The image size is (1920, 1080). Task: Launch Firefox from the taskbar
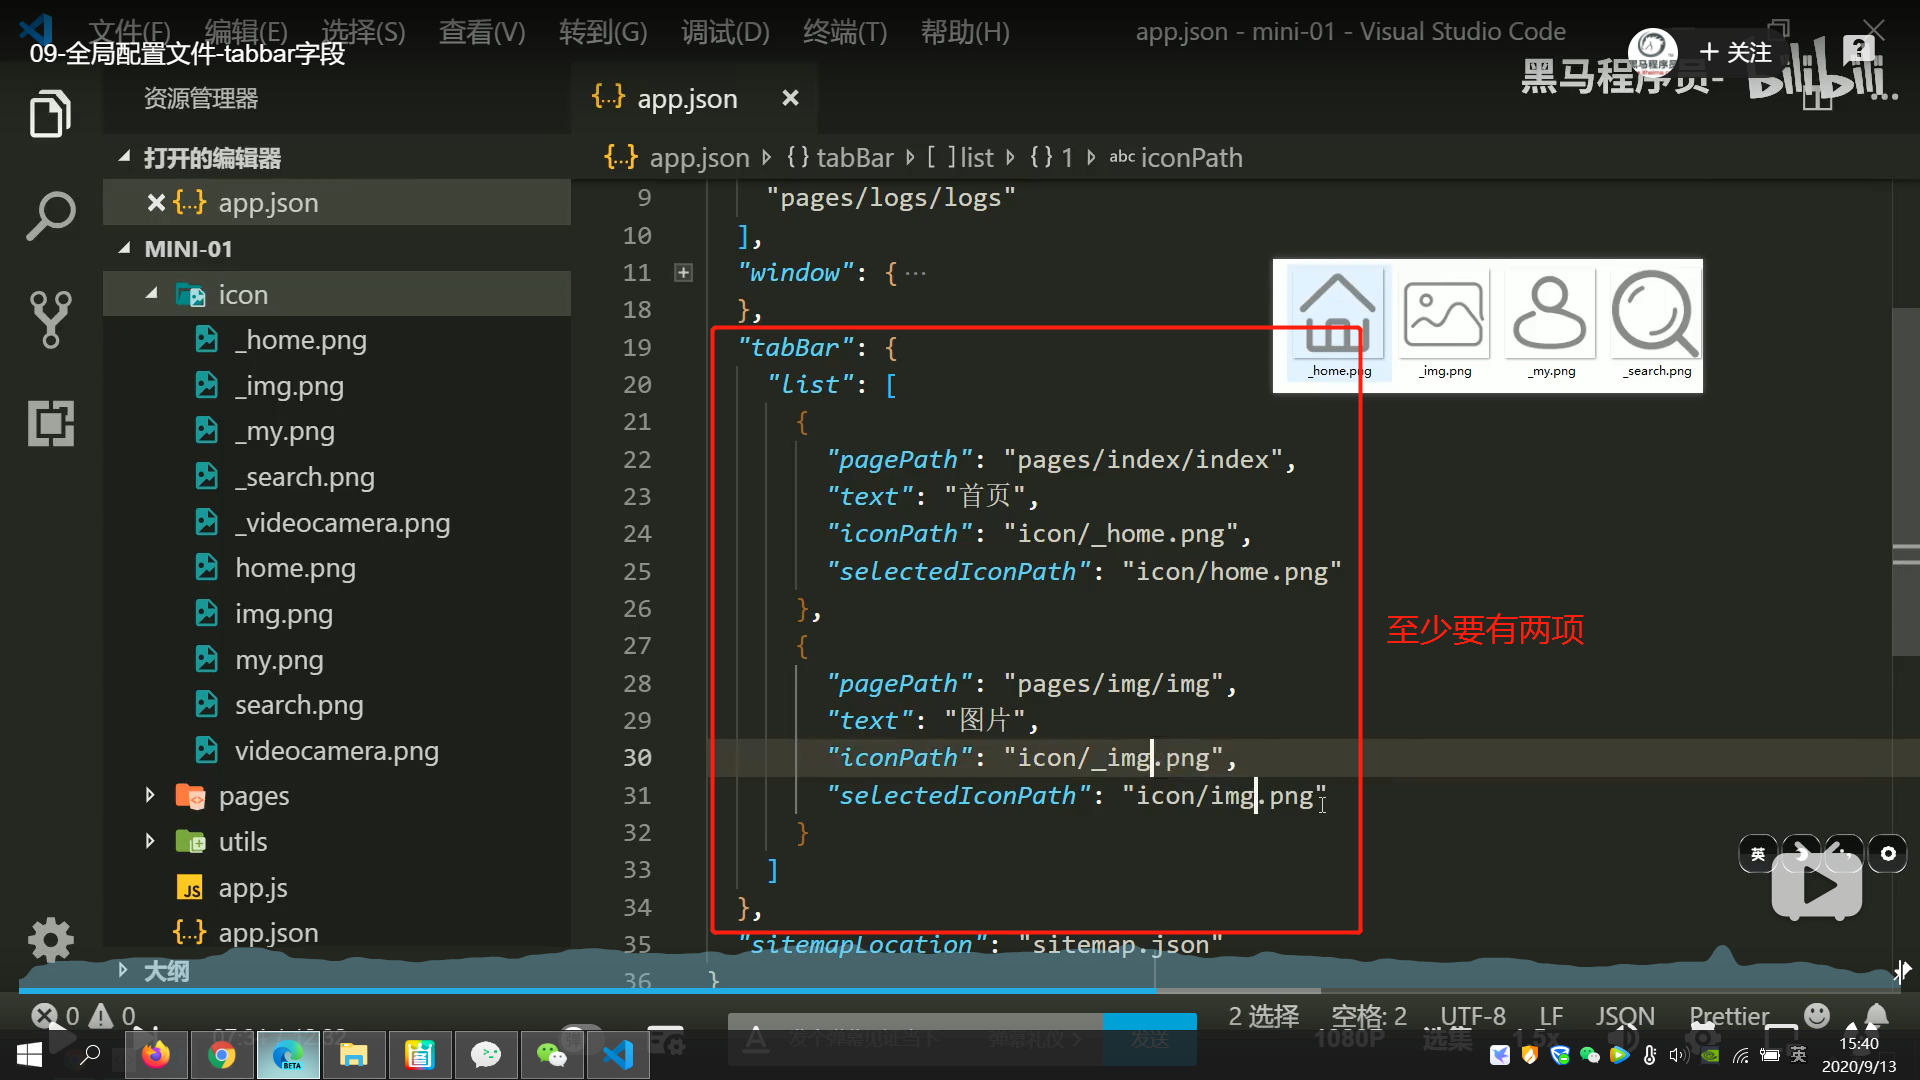156,1055
